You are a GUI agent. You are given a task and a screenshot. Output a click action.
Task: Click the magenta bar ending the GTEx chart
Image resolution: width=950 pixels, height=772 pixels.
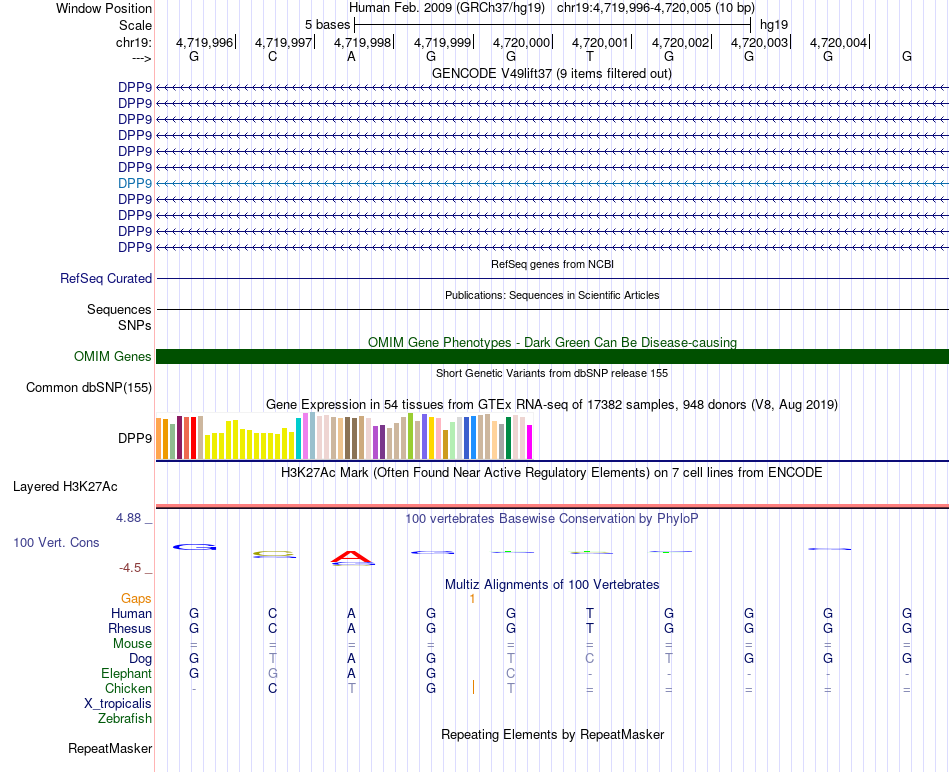coord(530,442)
